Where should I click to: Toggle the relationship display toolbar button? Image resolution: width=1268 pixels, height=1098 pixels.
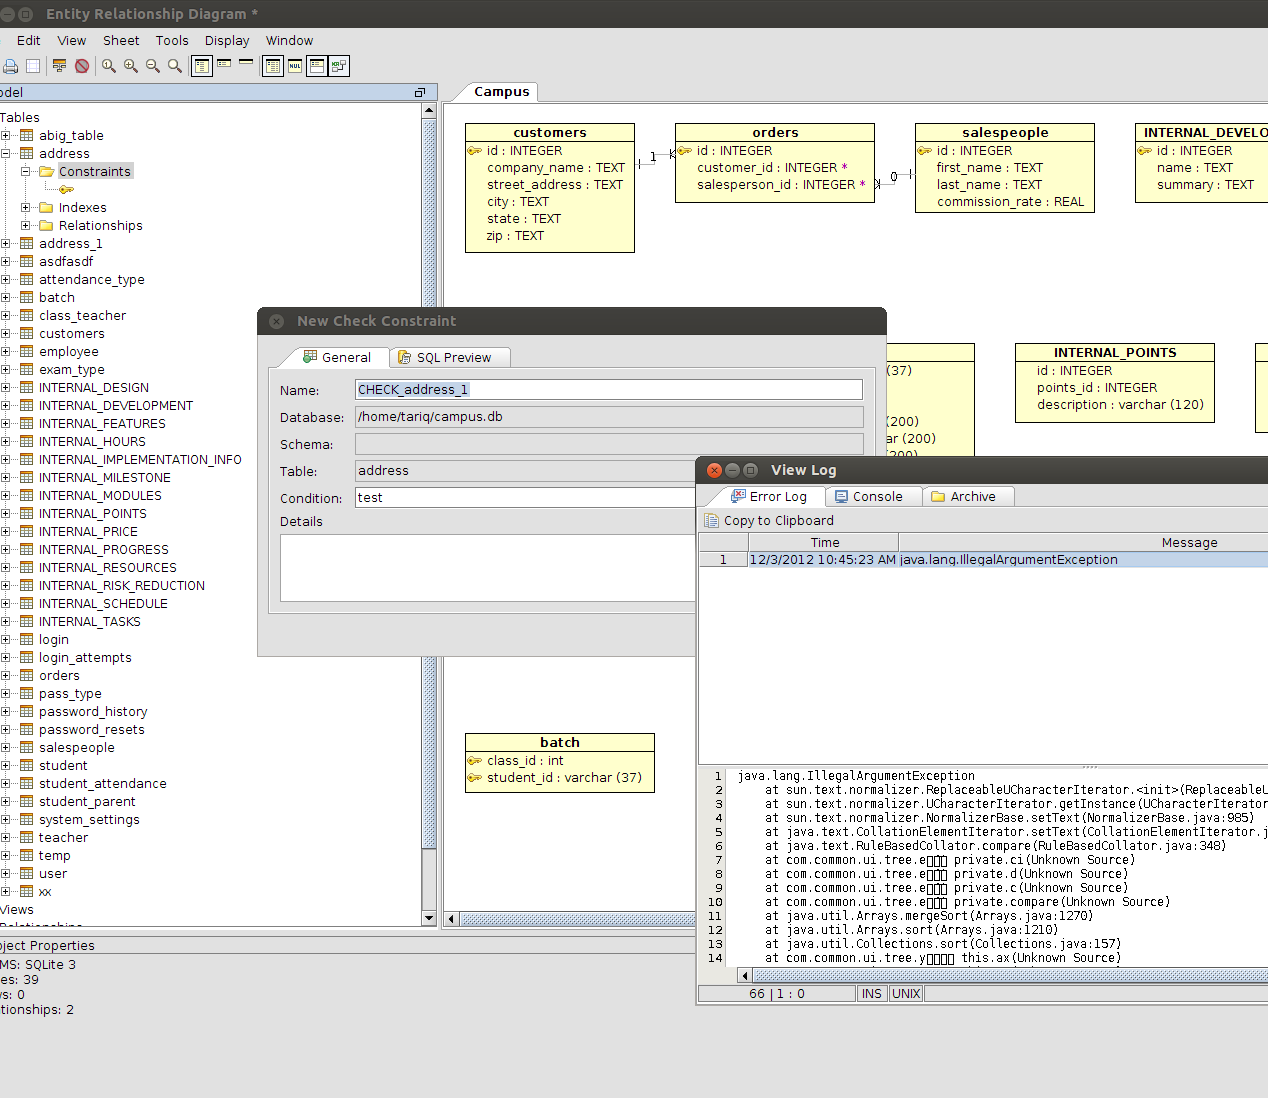pos(339,66)
